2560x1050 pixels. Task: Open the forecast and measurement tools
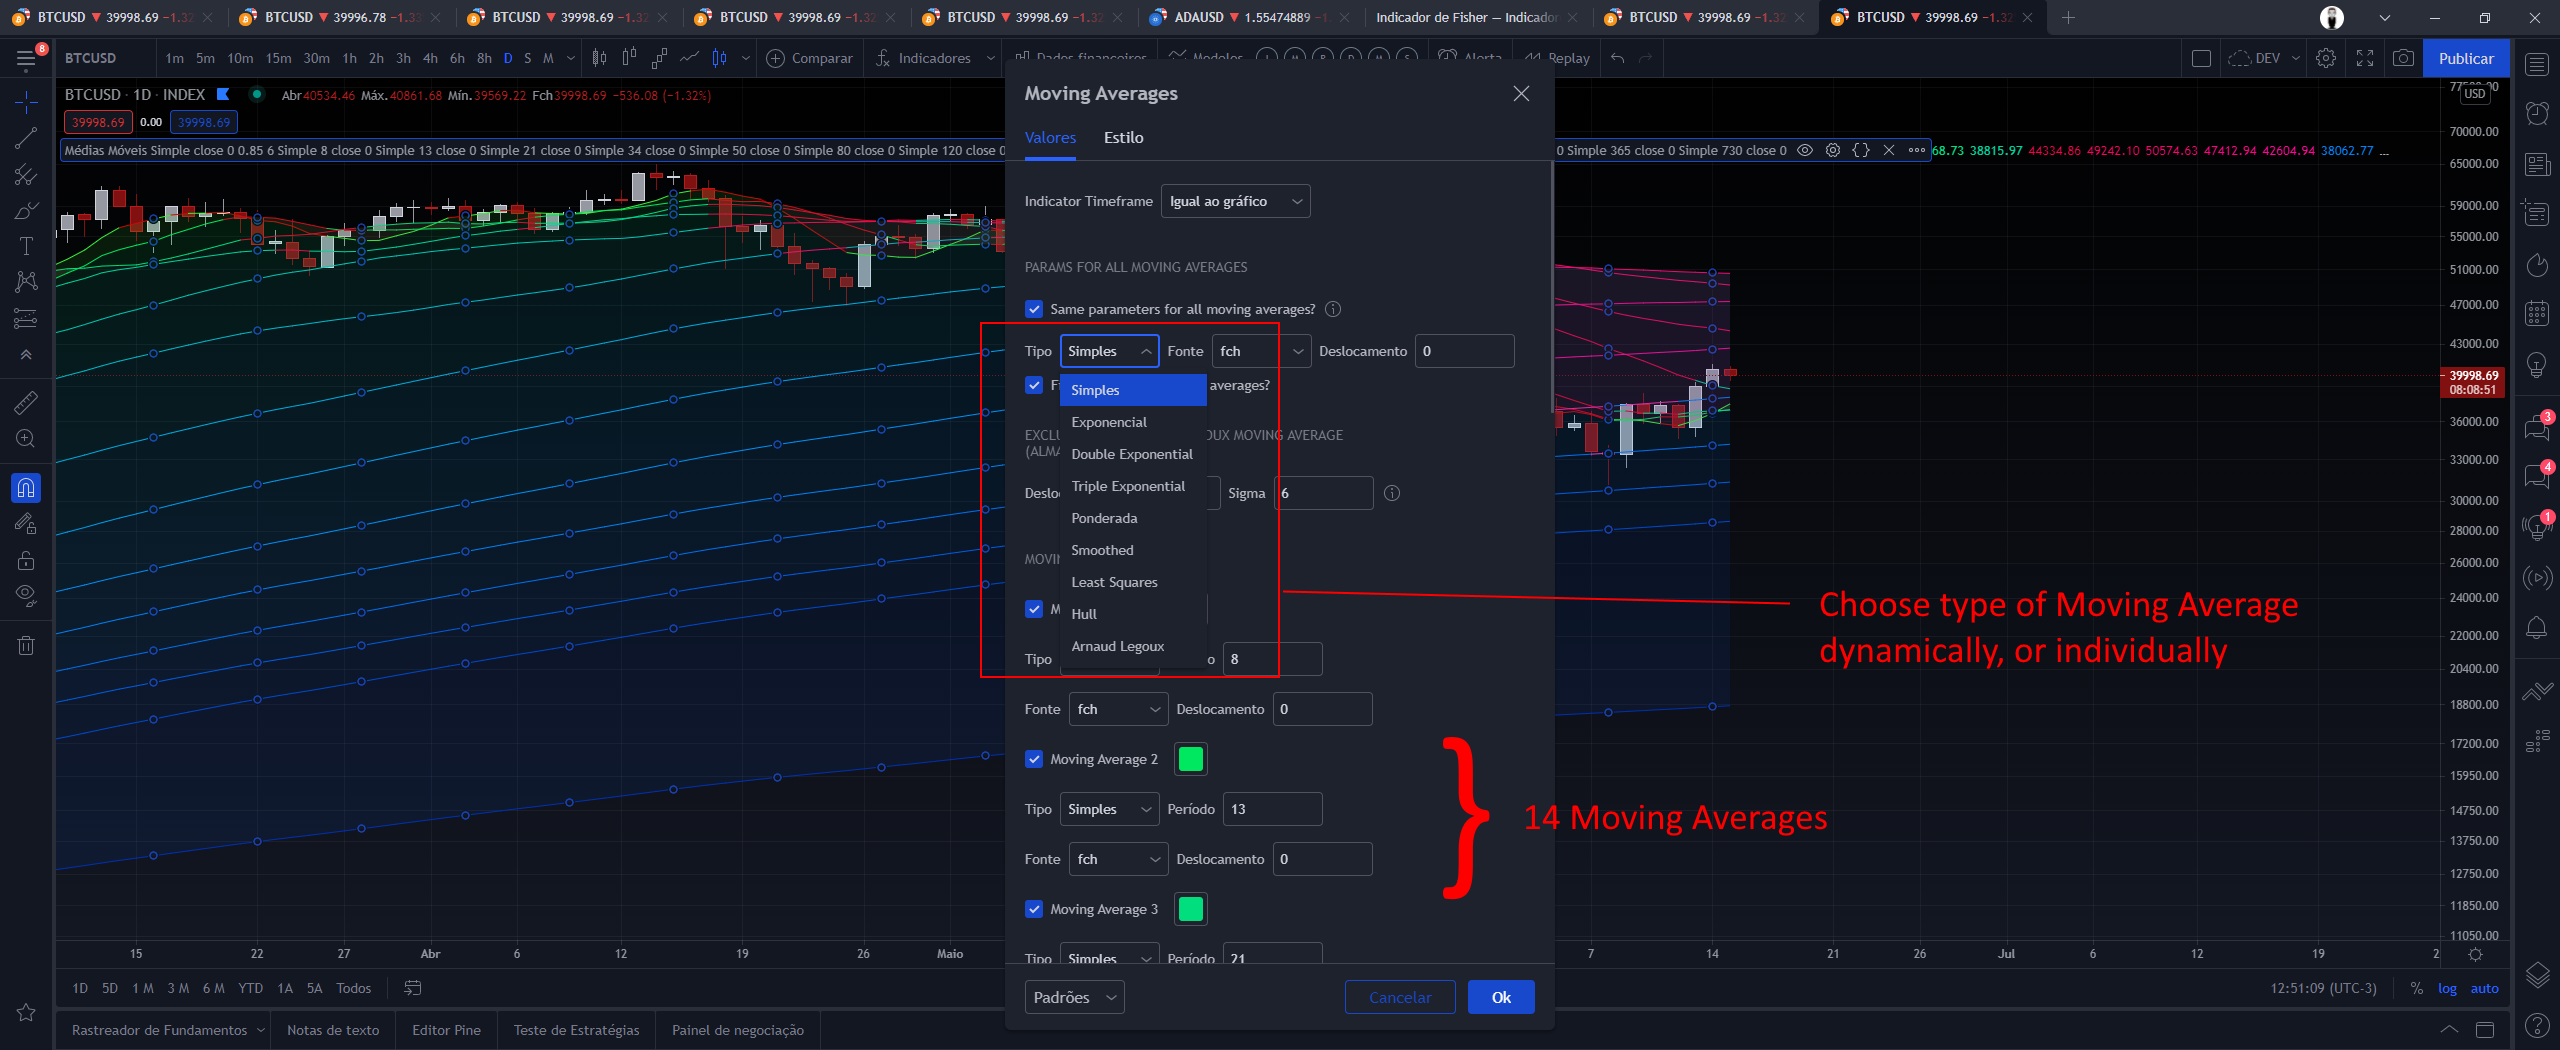[x=27, y=319]
